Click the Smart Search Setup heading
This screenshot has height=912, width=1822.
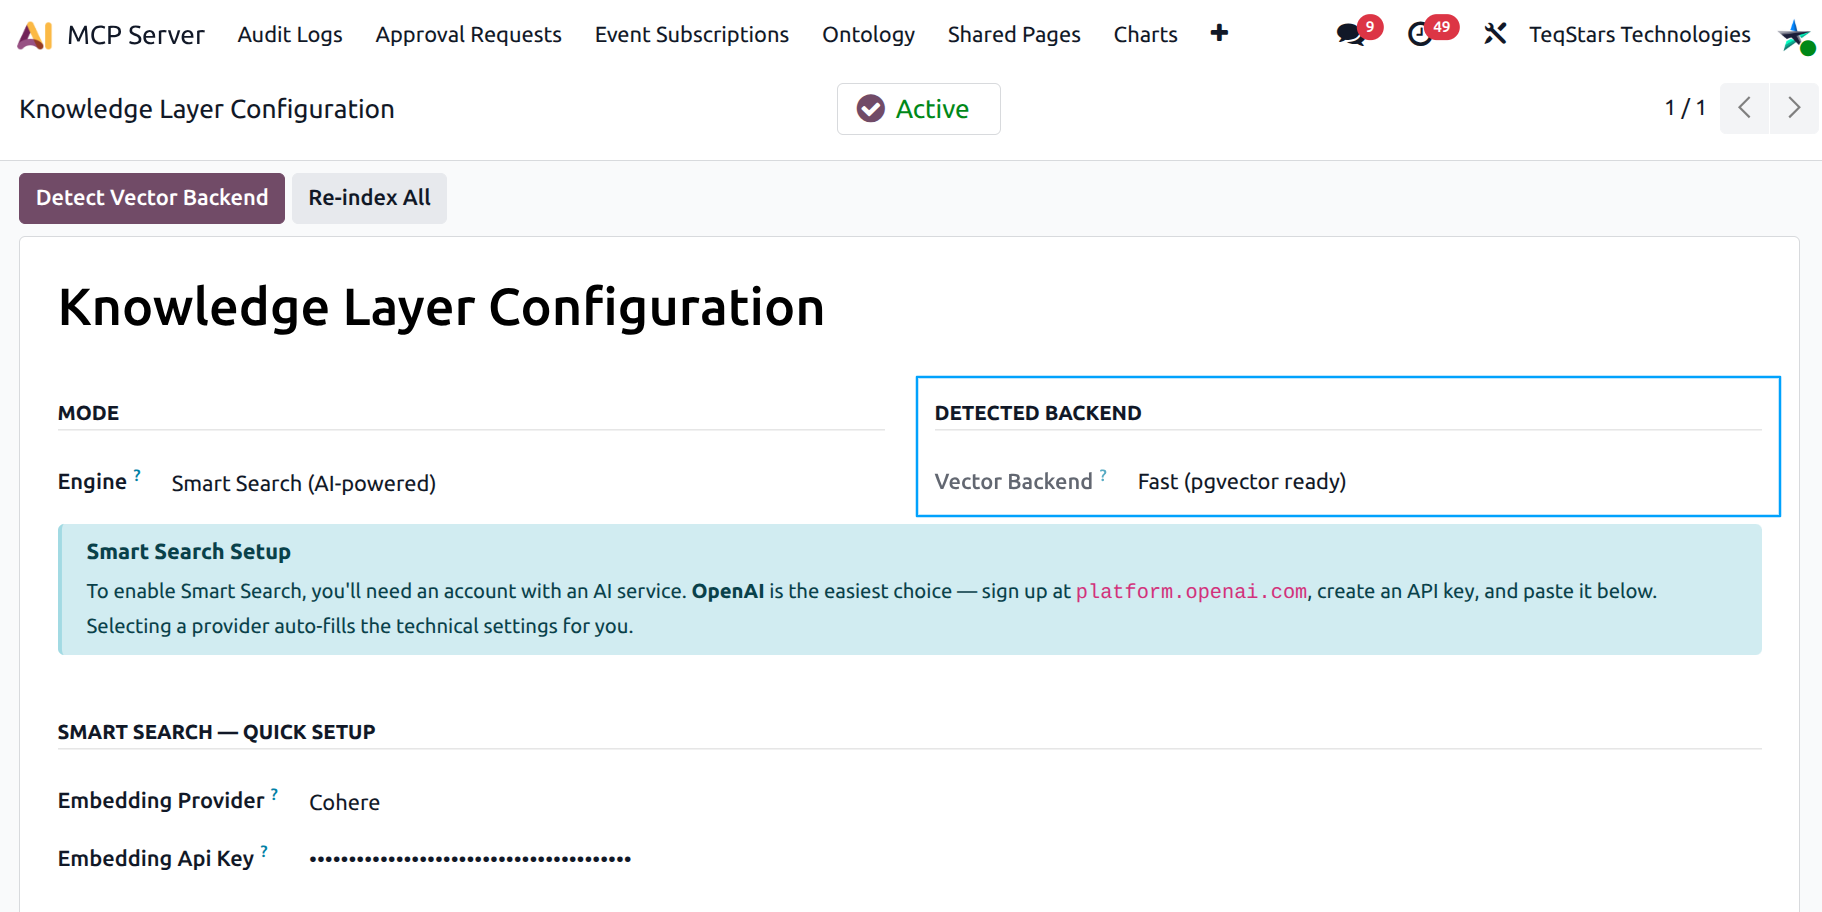click(188, 552)
